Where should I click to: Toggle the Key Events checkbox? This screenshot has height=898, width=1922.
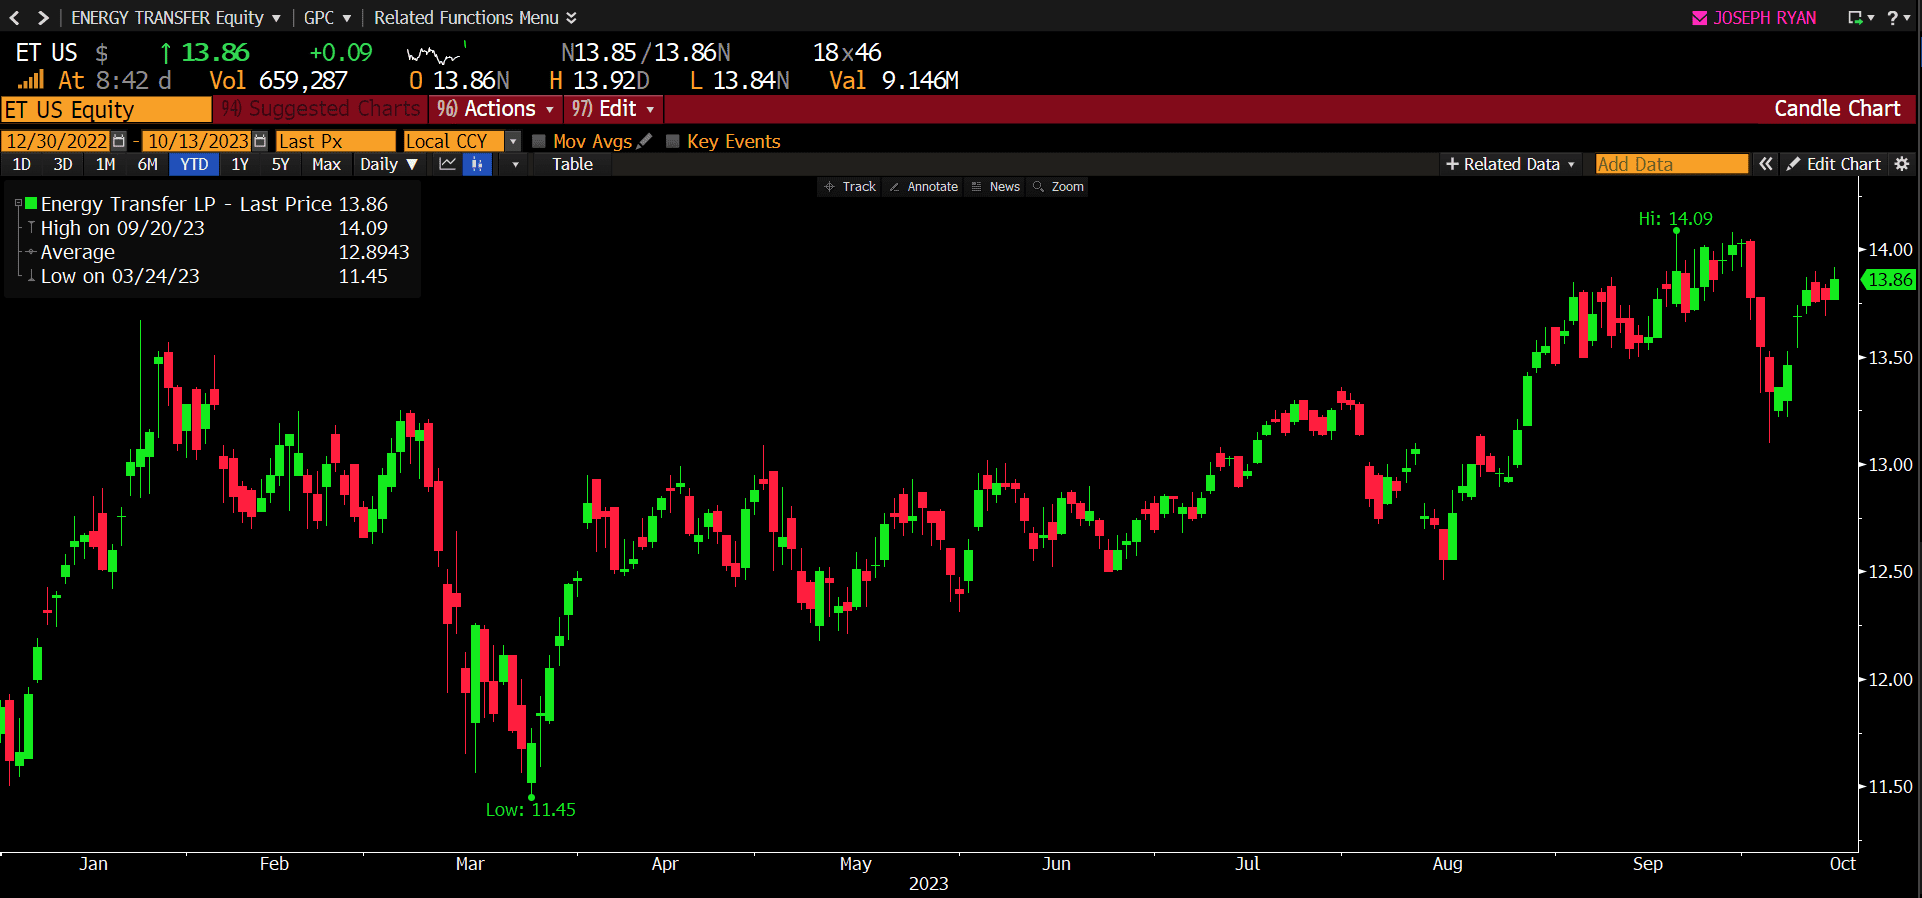tap(673, 141)
